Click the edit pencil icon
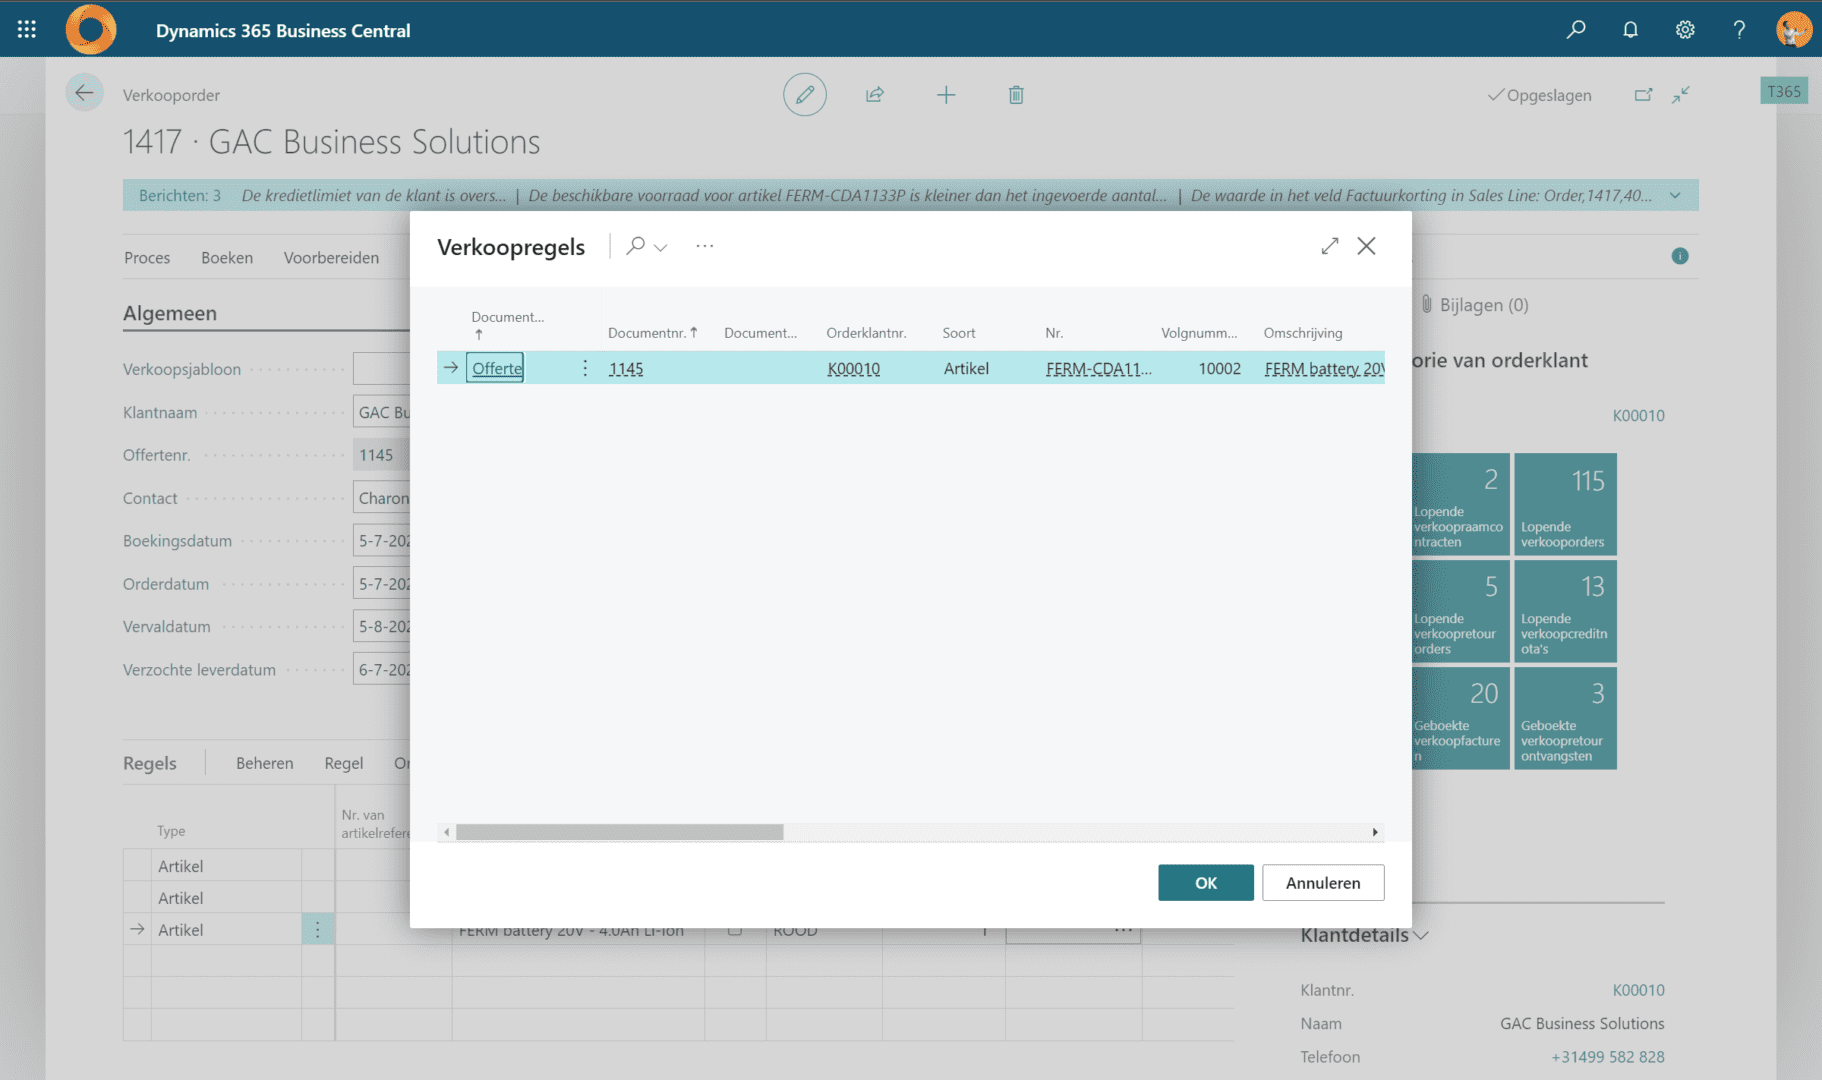Viewport: 1822px width, 1080px height. tap(805, 95)
